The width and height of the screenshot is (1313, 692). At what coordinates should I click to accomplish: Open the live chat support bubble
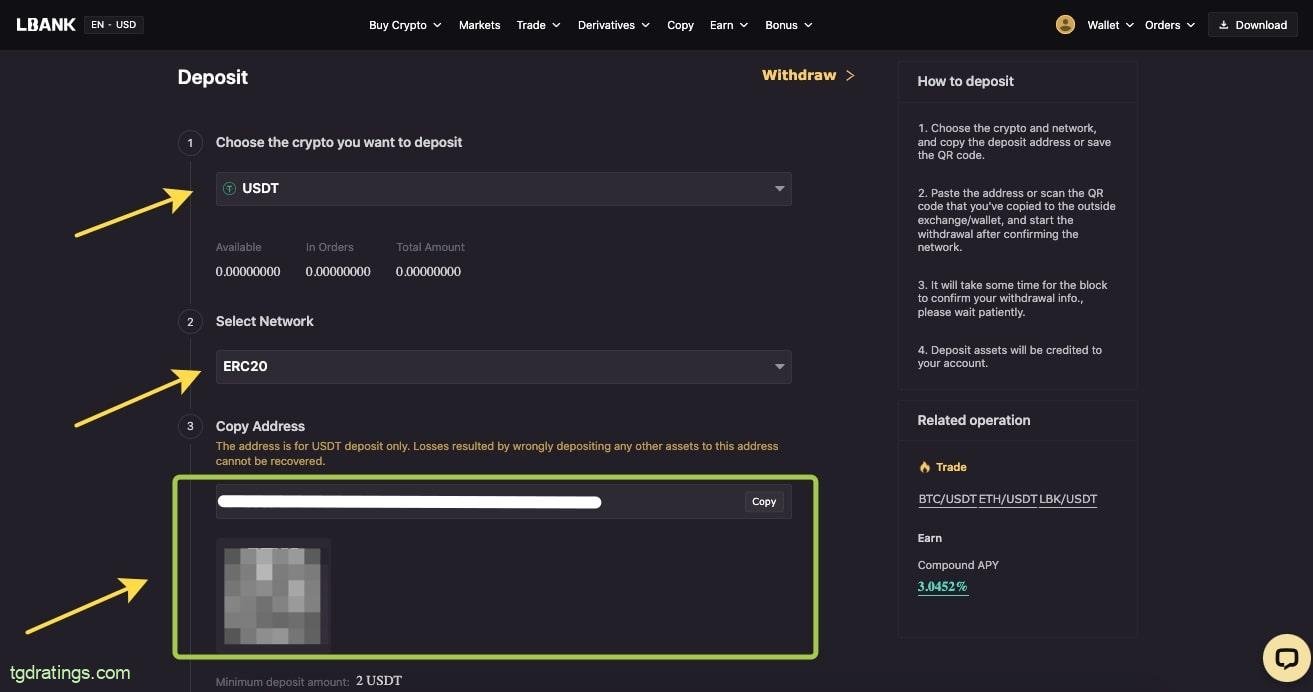pos(1286,658)
